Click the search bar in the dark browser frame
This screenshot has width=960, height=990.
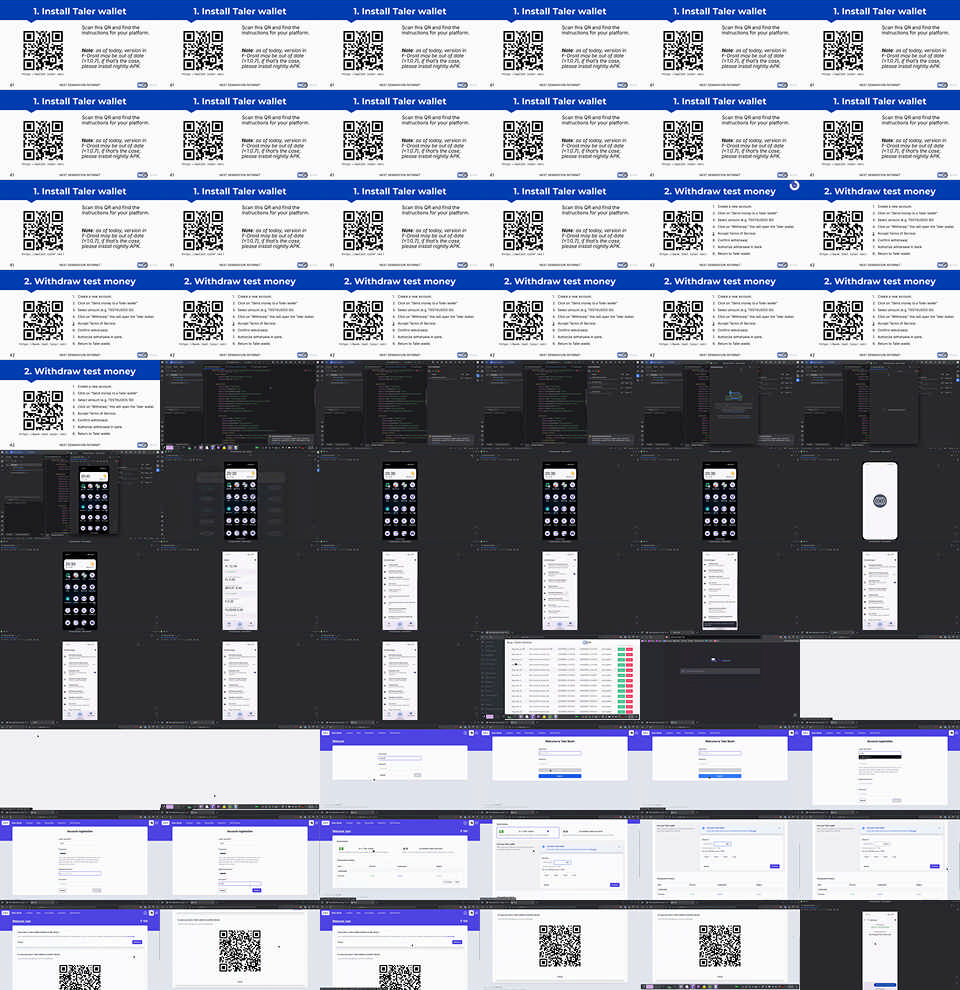(x=719, y=671)
